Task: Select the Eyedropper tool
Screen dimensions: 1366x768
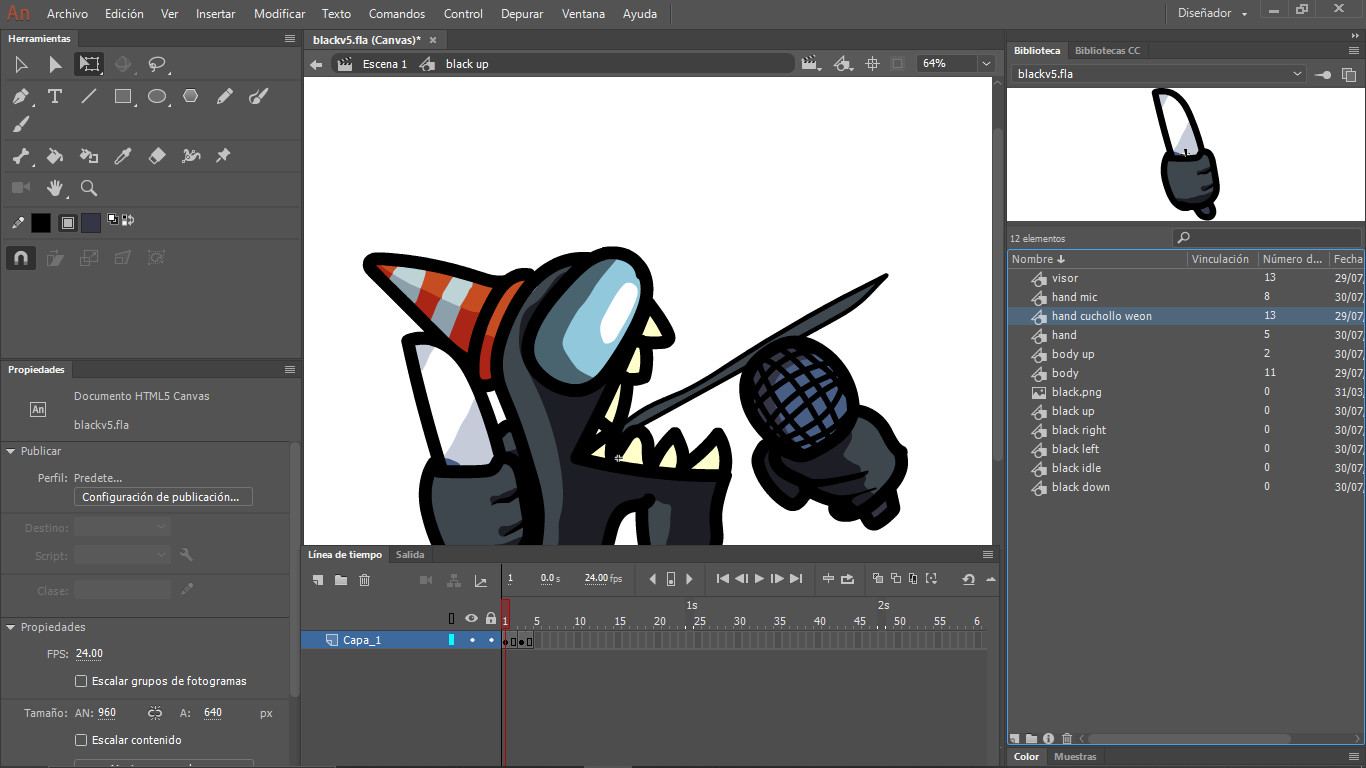Action: [x=123, y=156]
